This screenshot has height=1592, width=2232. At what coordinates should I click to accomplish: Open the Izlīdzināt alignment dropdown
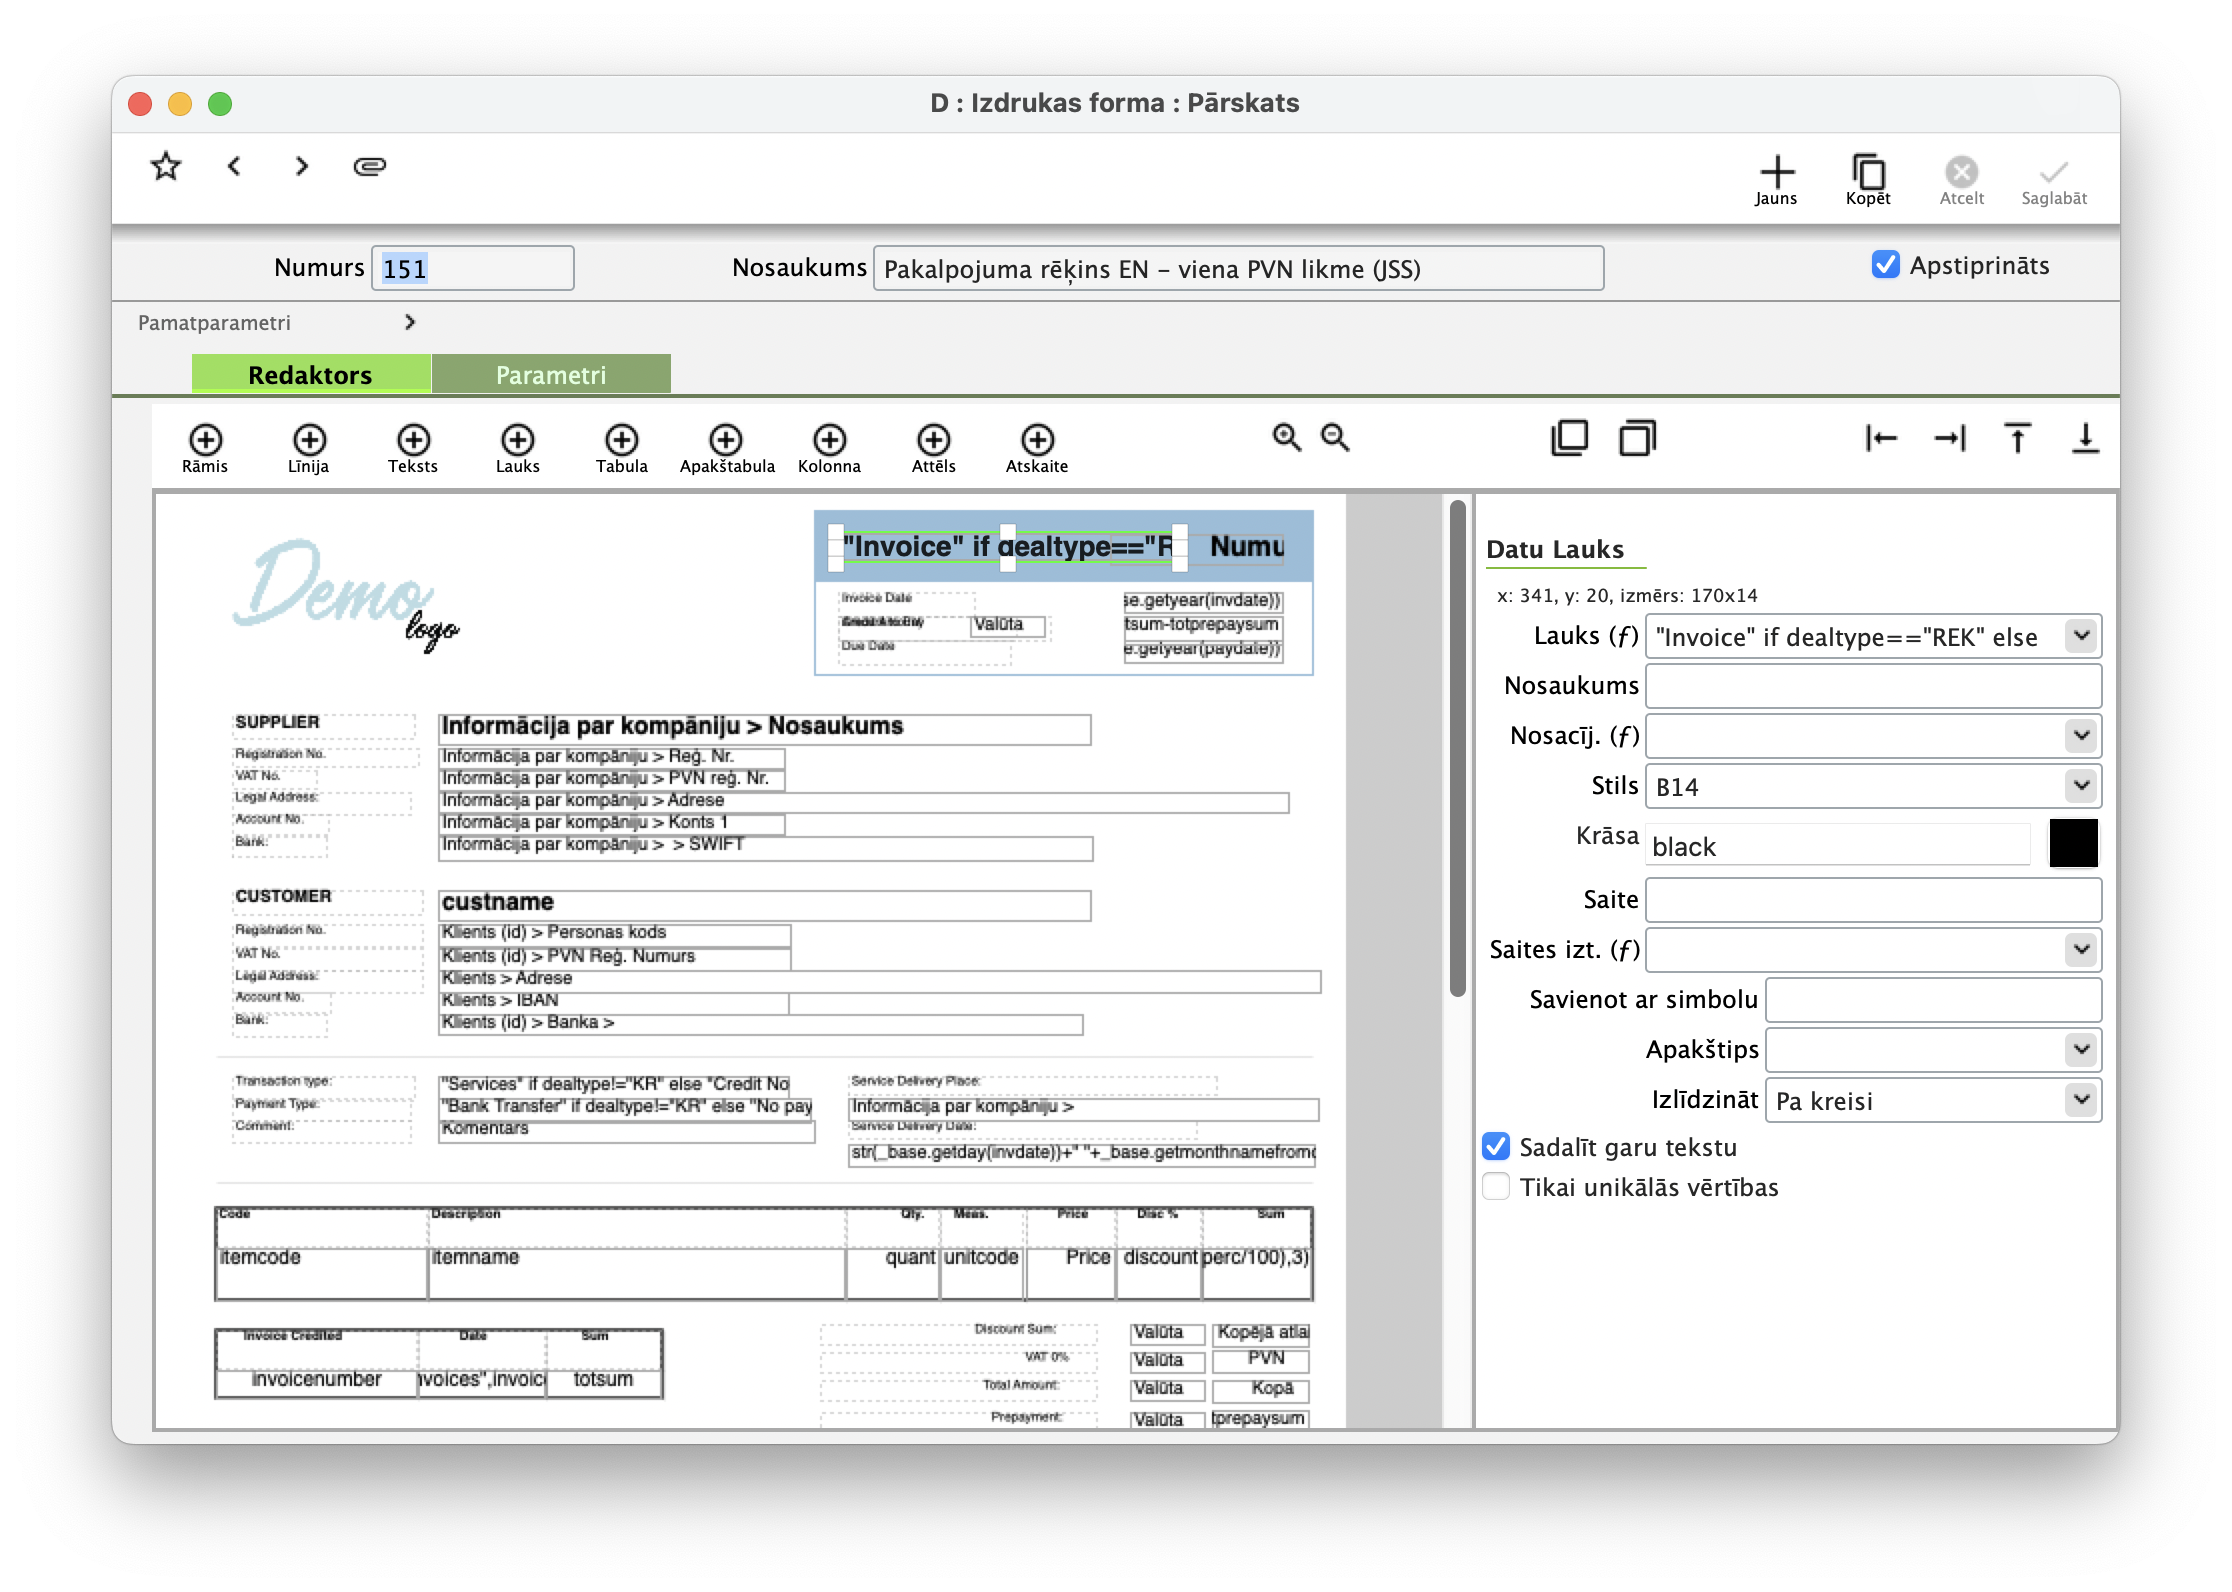click(2081, 1100)
